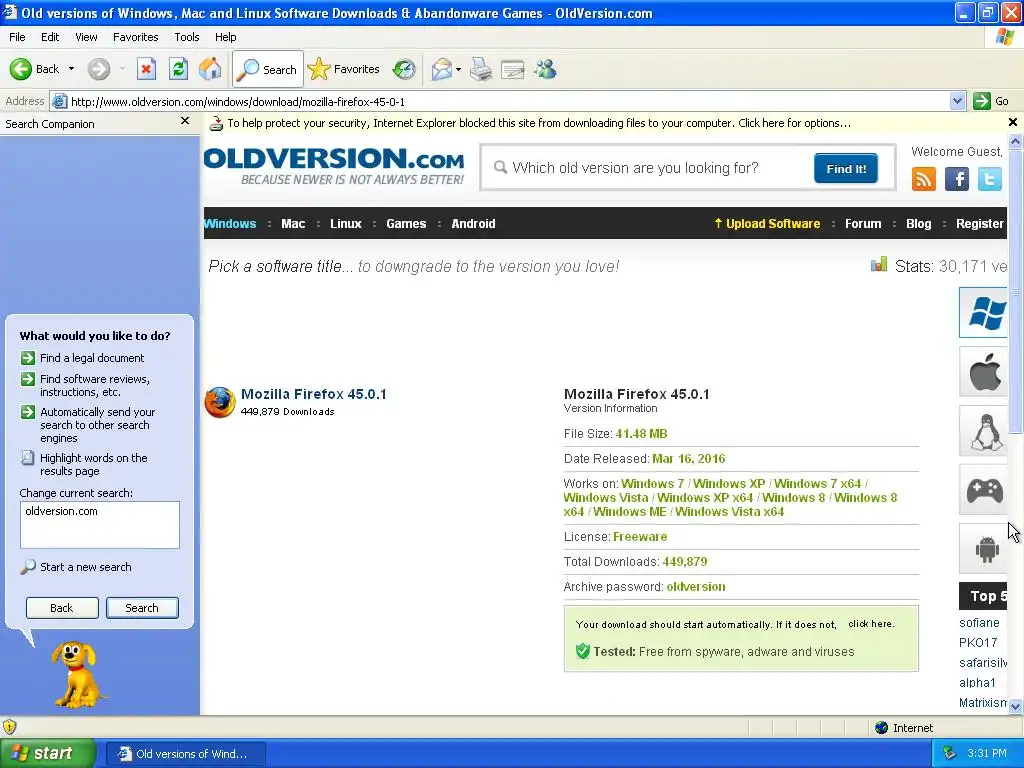Click the Find It! button
Viewport: 1024px width, 768px height.
[846, 168]
